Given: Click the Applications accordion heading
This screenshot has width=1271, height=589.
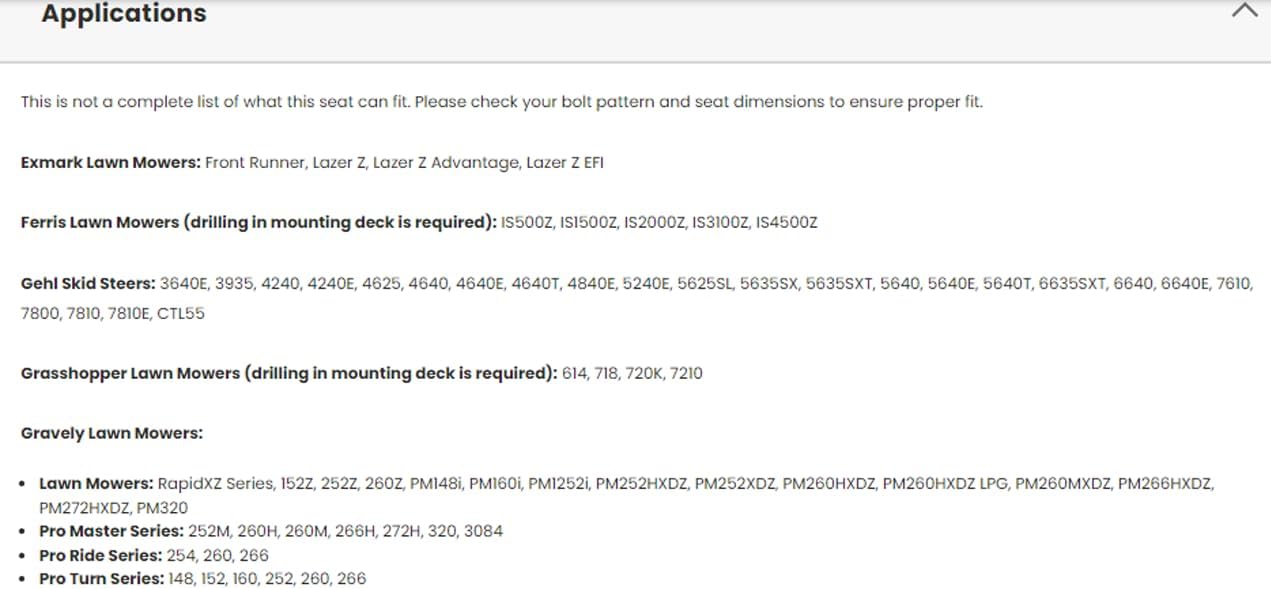Looking at the screenshot, I should coord(124,14).
